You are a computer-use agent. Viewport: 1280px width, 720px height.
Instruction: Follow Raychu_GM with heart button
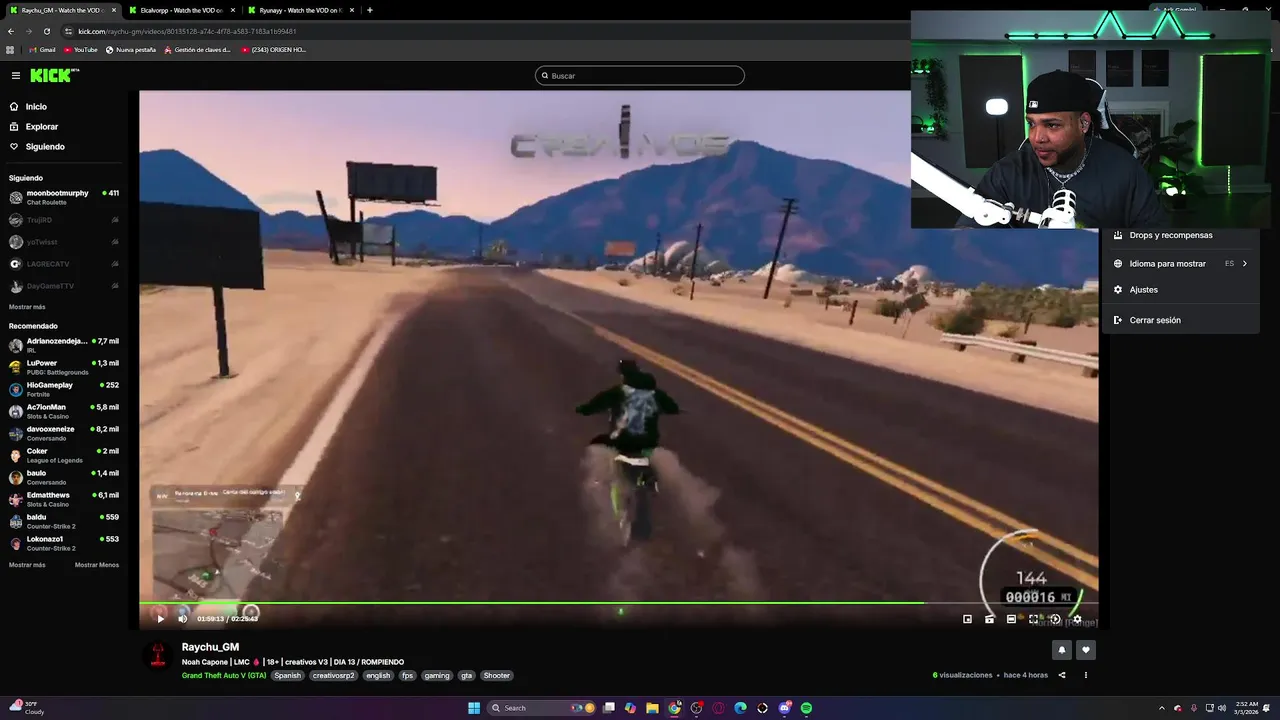click(x=1086, y=650)
